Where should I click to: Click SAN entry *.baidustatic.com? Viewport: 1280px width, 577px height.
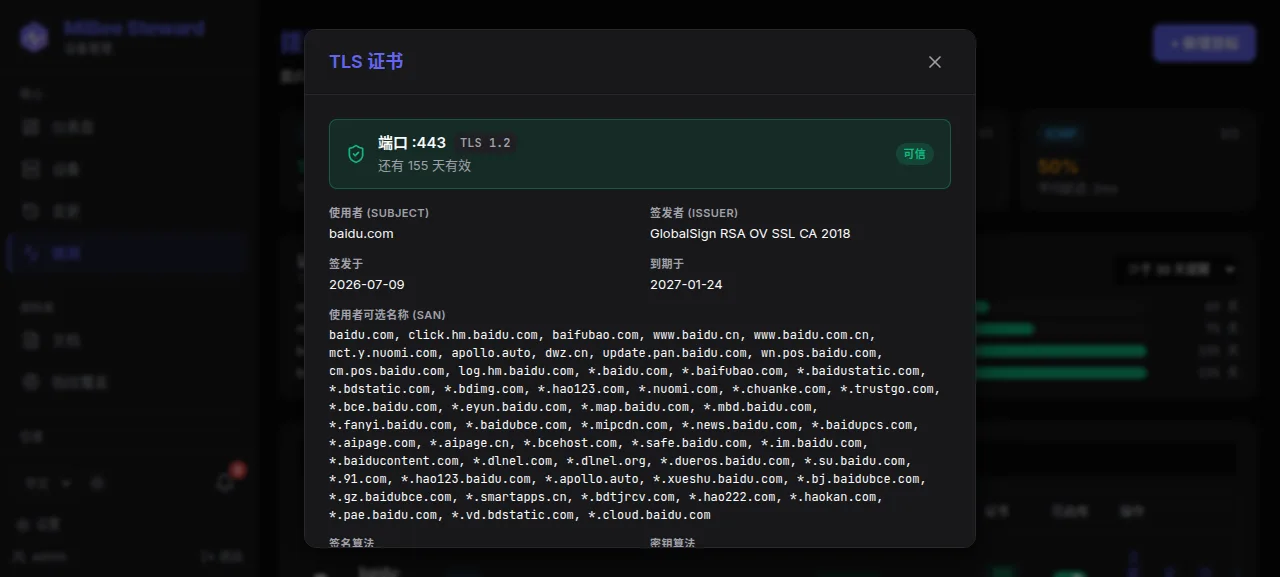[x=857, y=371]
